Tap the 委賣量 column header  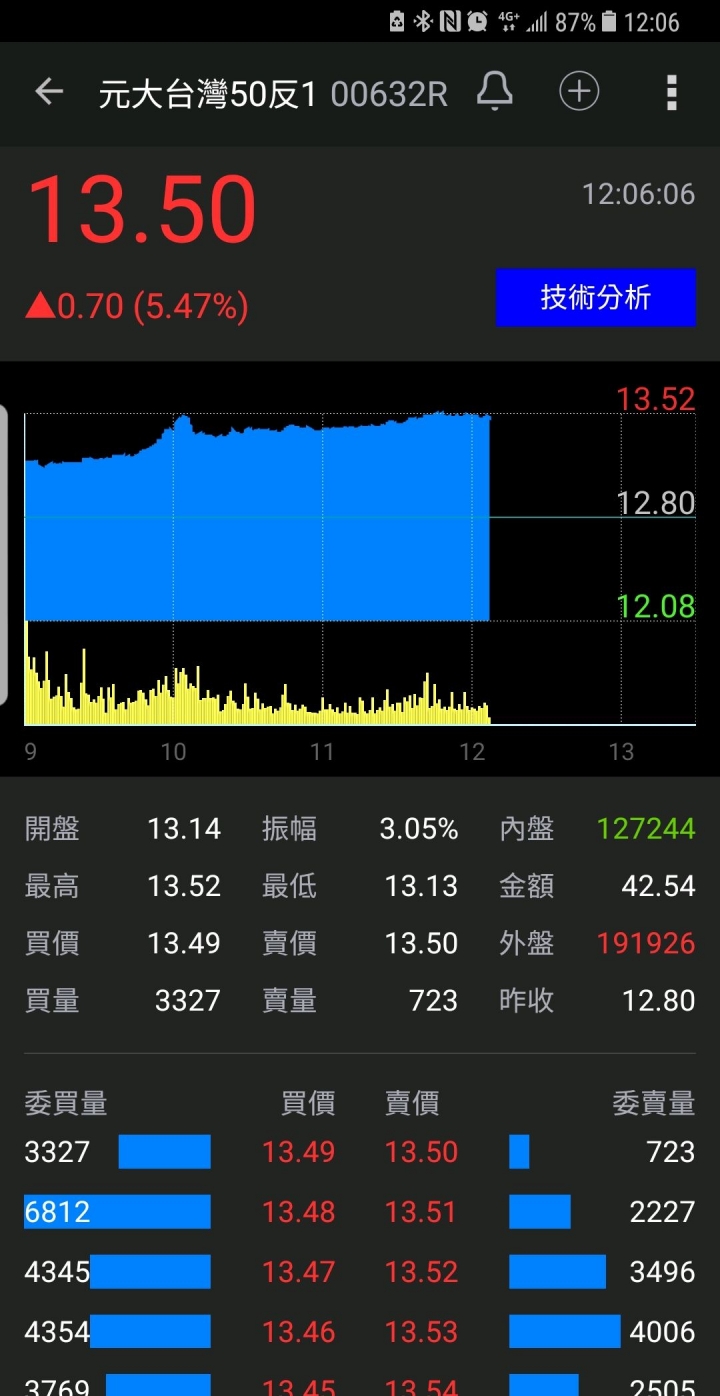654,1103
